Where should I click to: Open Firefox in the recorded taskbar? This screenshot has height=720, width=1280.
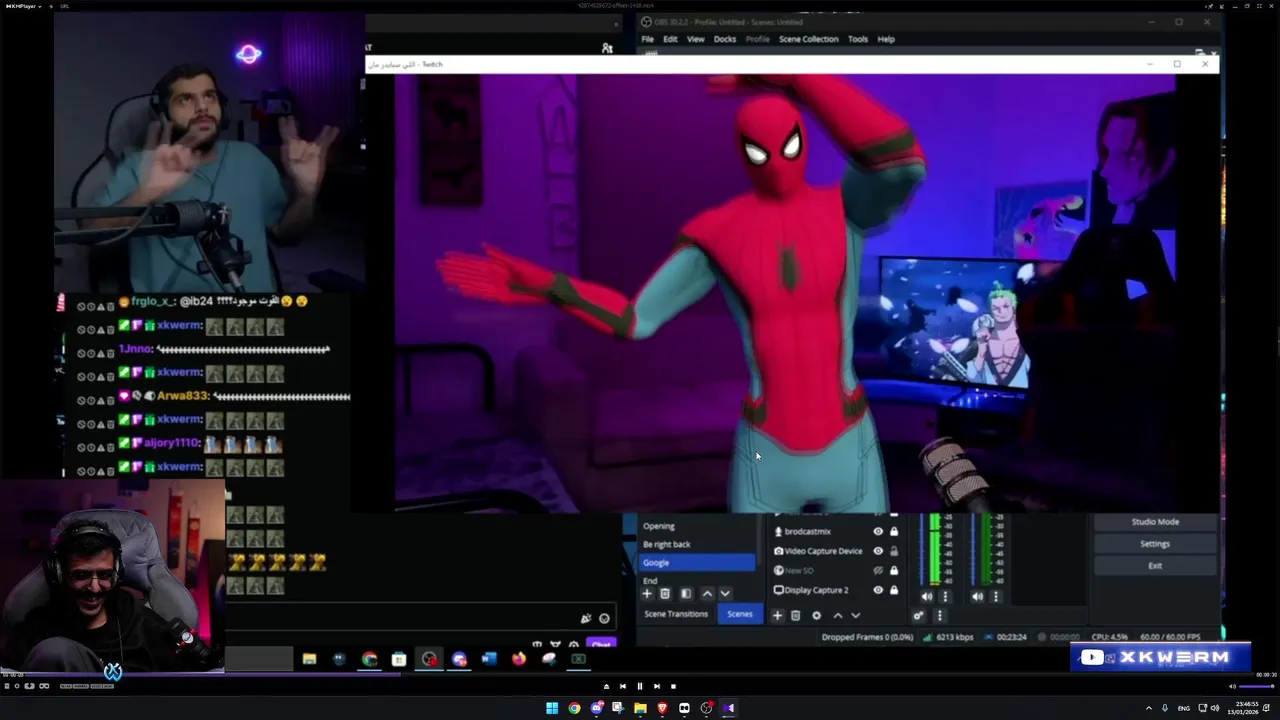click(x=518, y=659)
